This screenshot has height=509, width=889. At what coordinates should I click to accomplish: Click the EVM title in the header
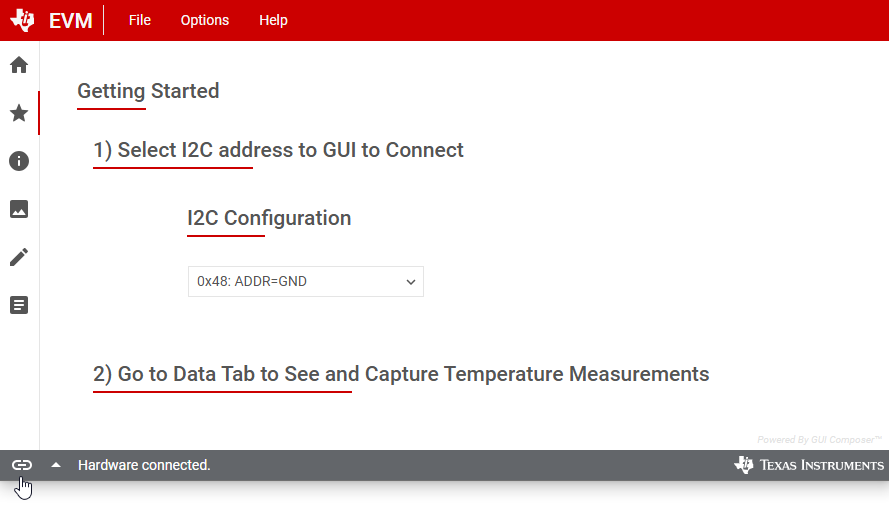[71, 21]
